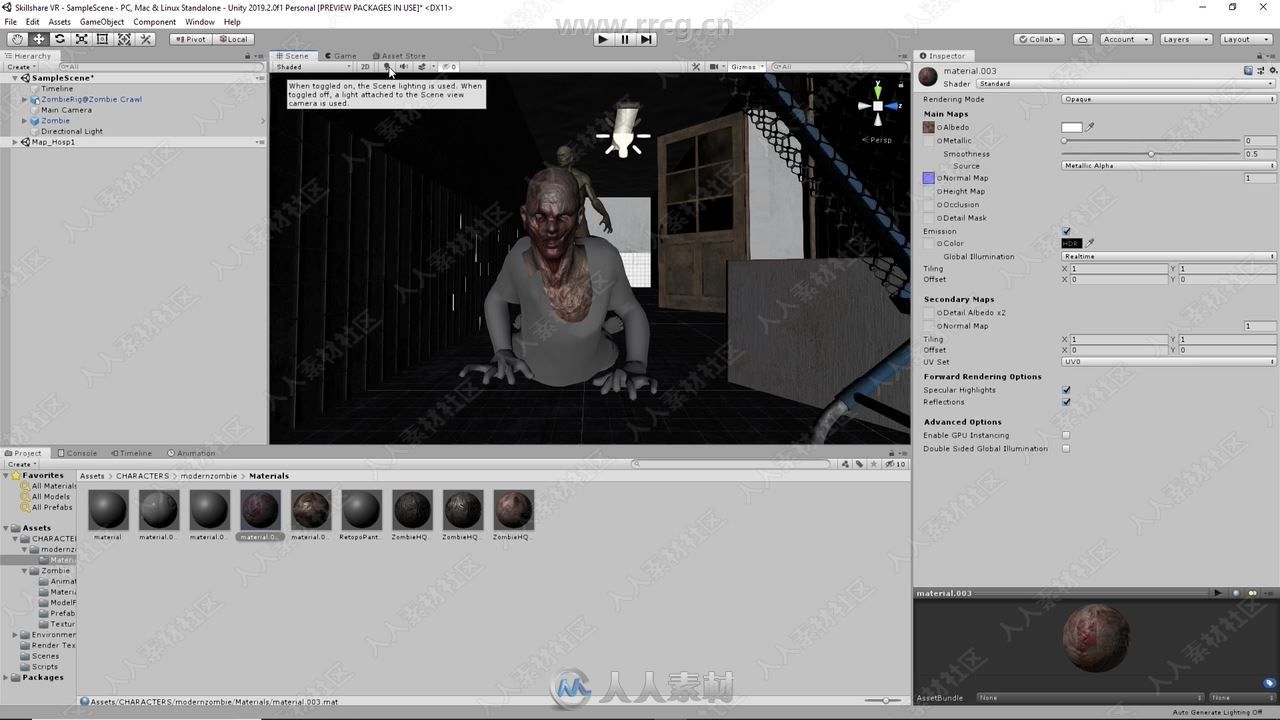Click the Step frame button
The height and width of the screenshot is (720, 1280).
pos(646,39)
